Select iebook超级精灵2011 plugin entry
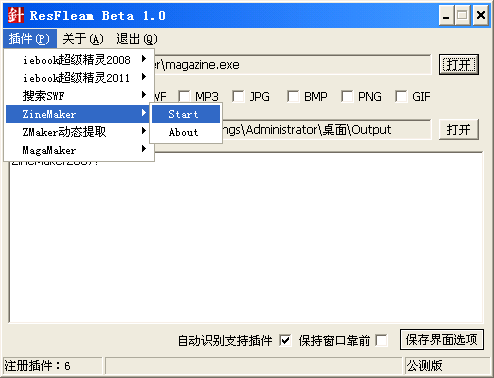494x378 pixels. click(x=80, y=78)
